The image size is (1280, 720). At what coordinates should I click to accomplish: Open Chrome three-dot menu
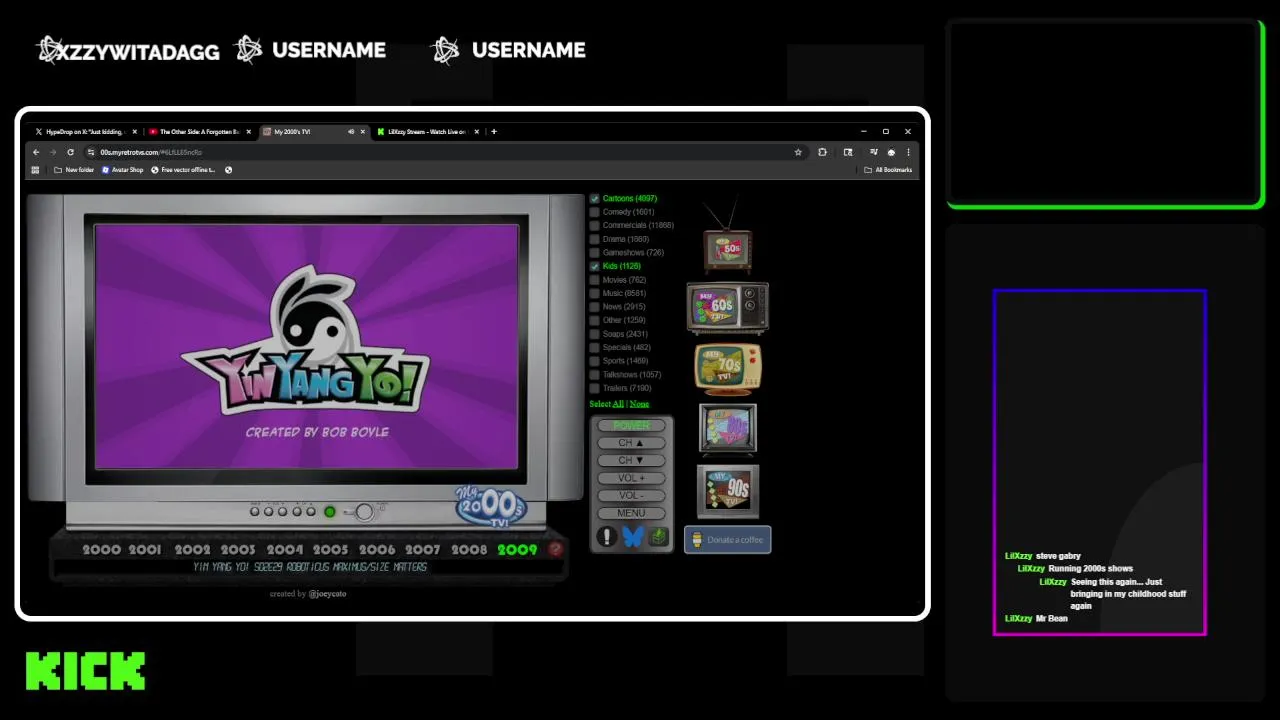pos(908,152)
